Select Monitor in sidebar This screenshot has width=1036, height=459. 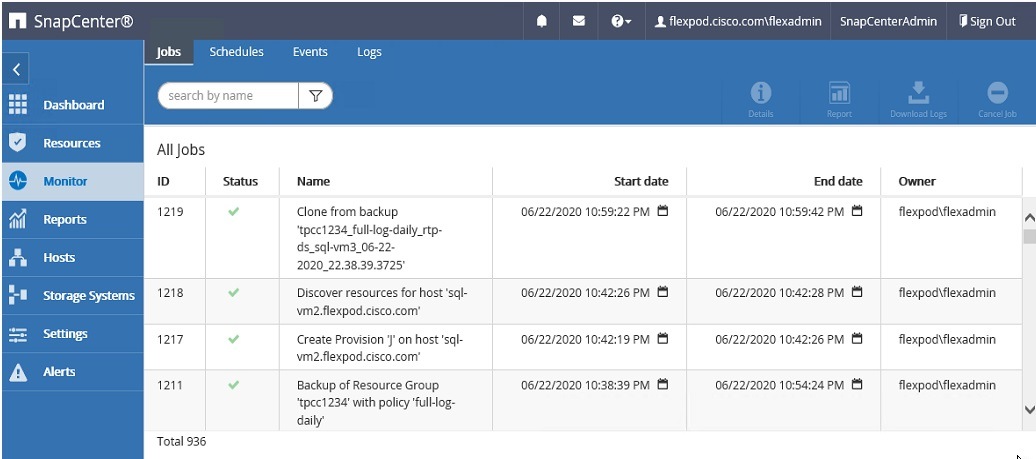(73, 182)
